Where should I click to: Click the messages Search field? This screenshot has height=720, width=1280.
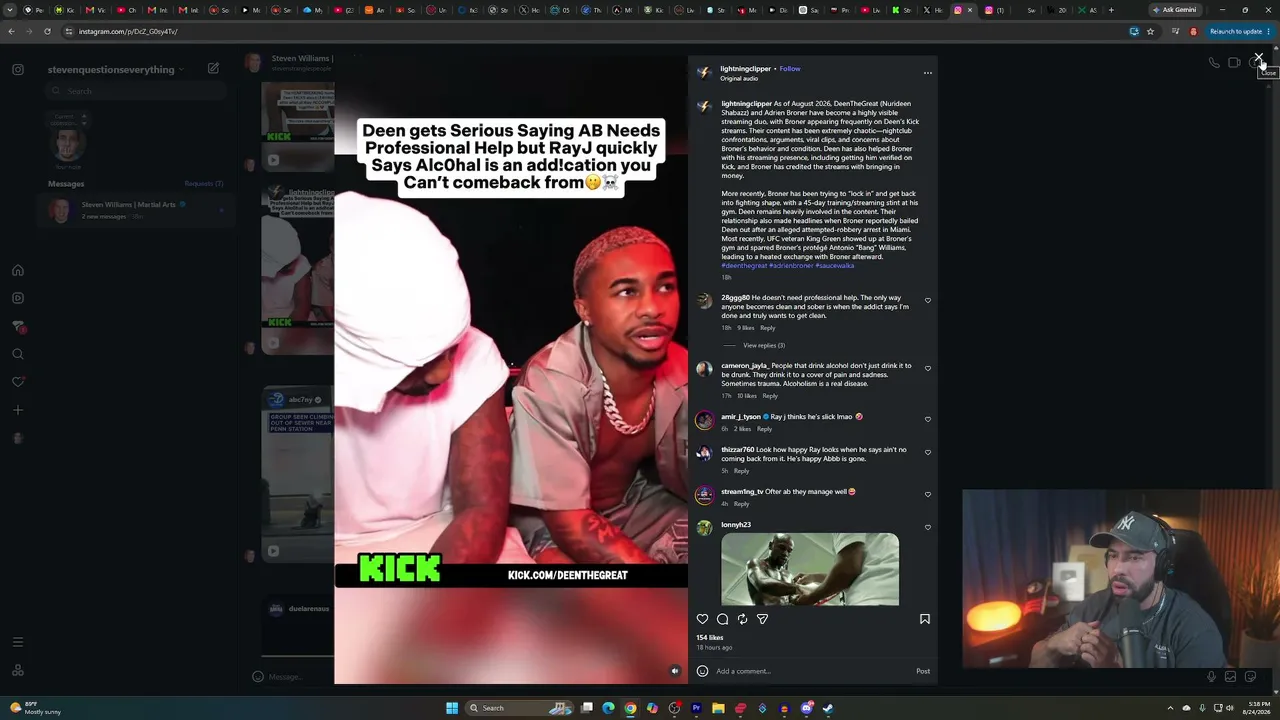(x=136, y=91)
